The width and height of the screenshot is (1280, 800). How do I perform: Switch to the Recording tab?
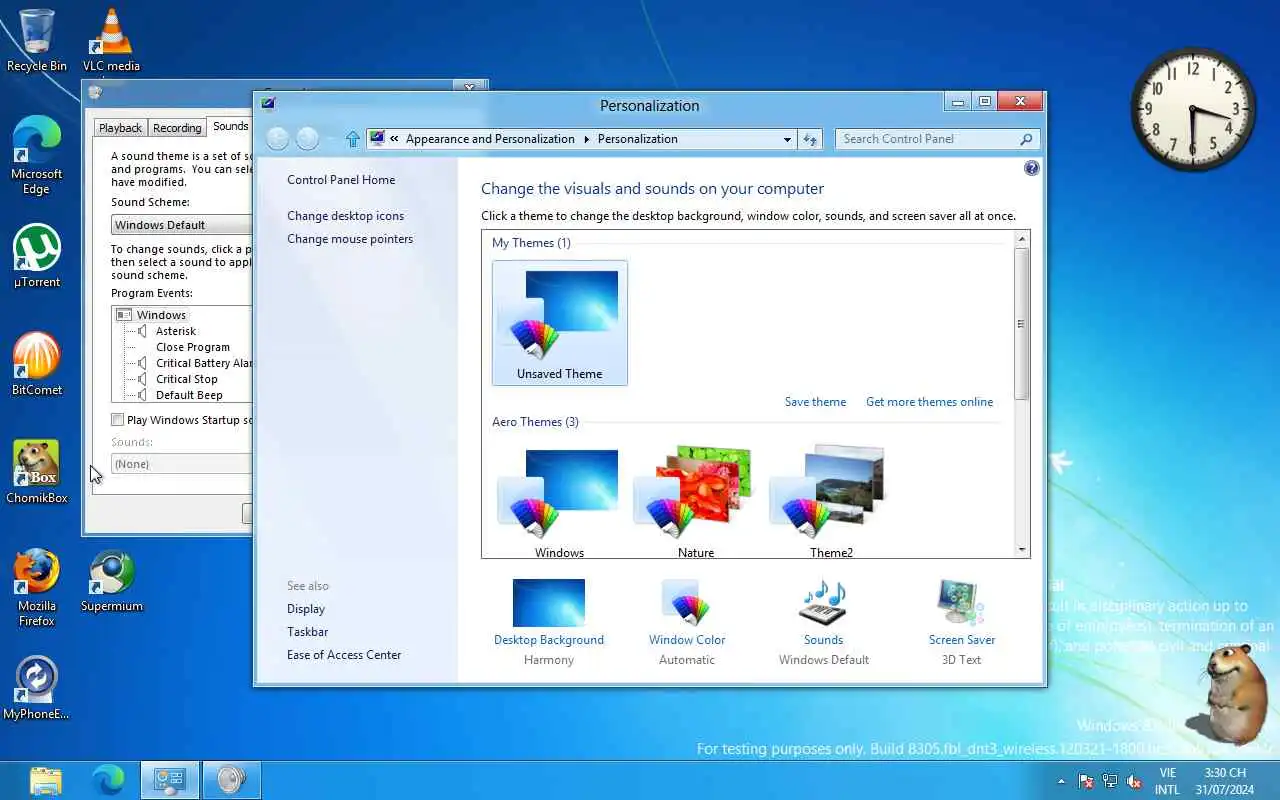click(x=177, y=128)
